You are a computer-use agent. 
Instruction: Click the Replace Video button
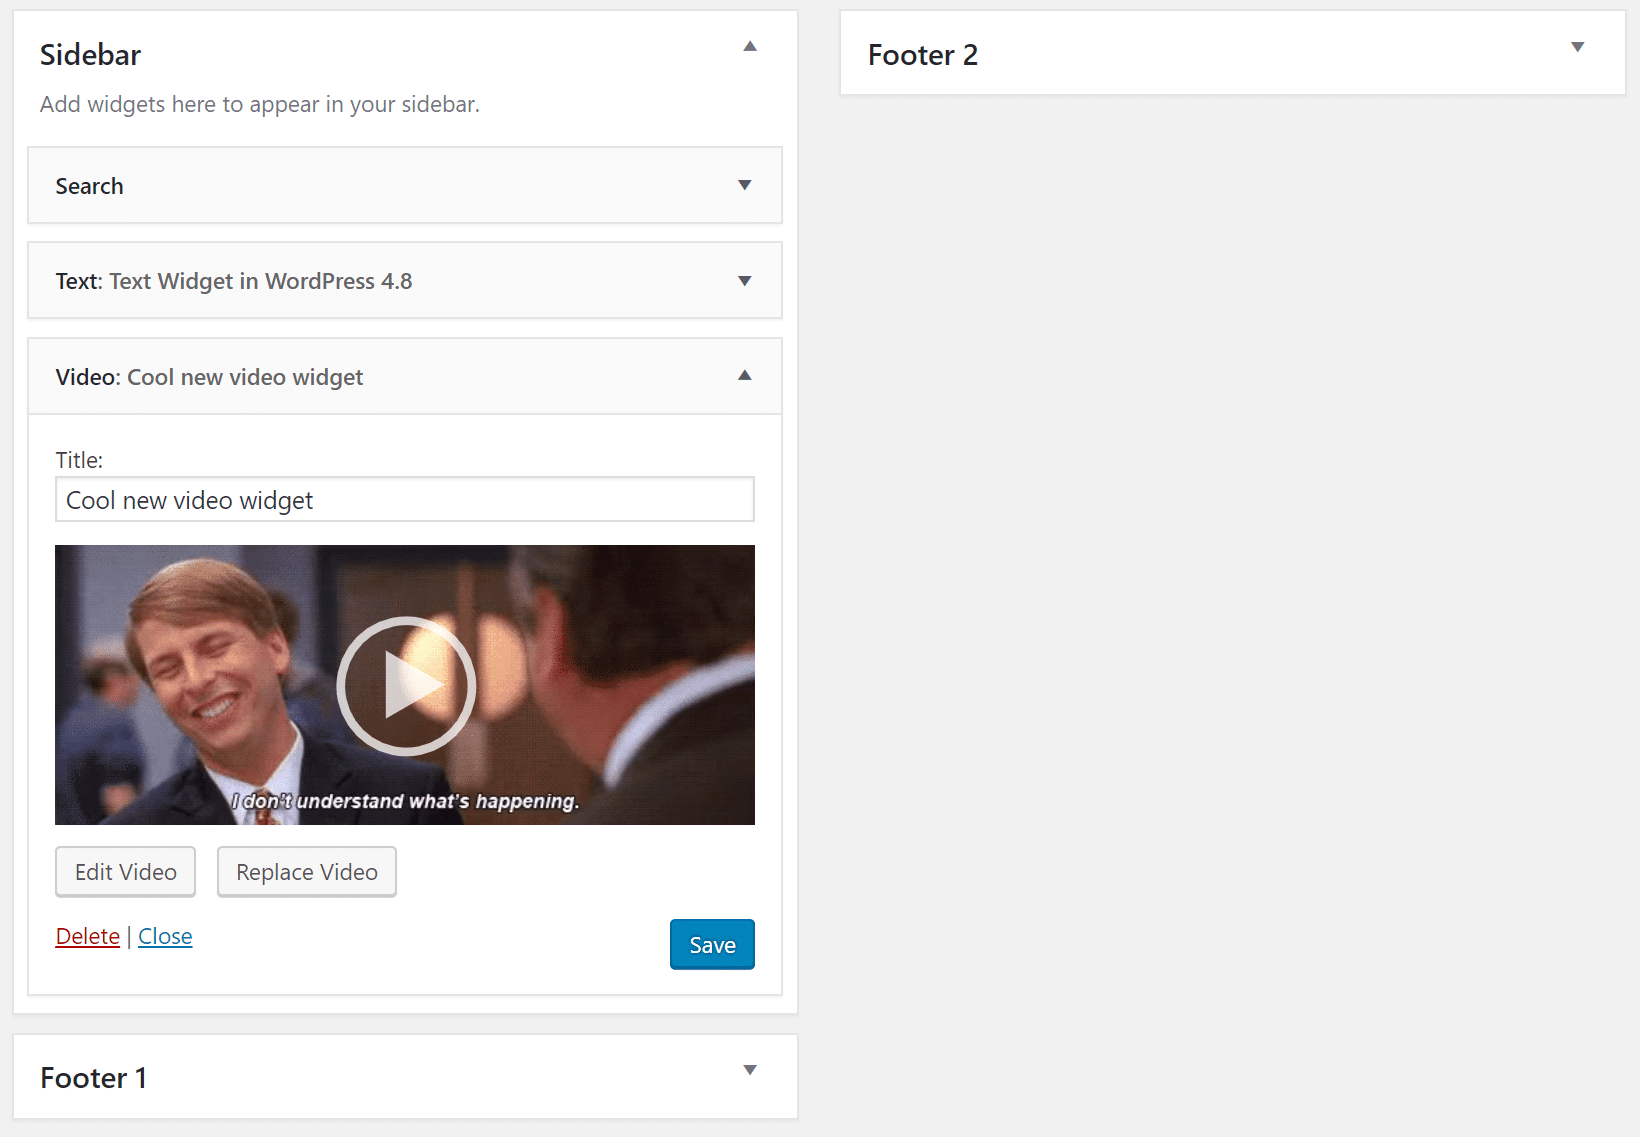pyautogui.click(x=306, y=871)
